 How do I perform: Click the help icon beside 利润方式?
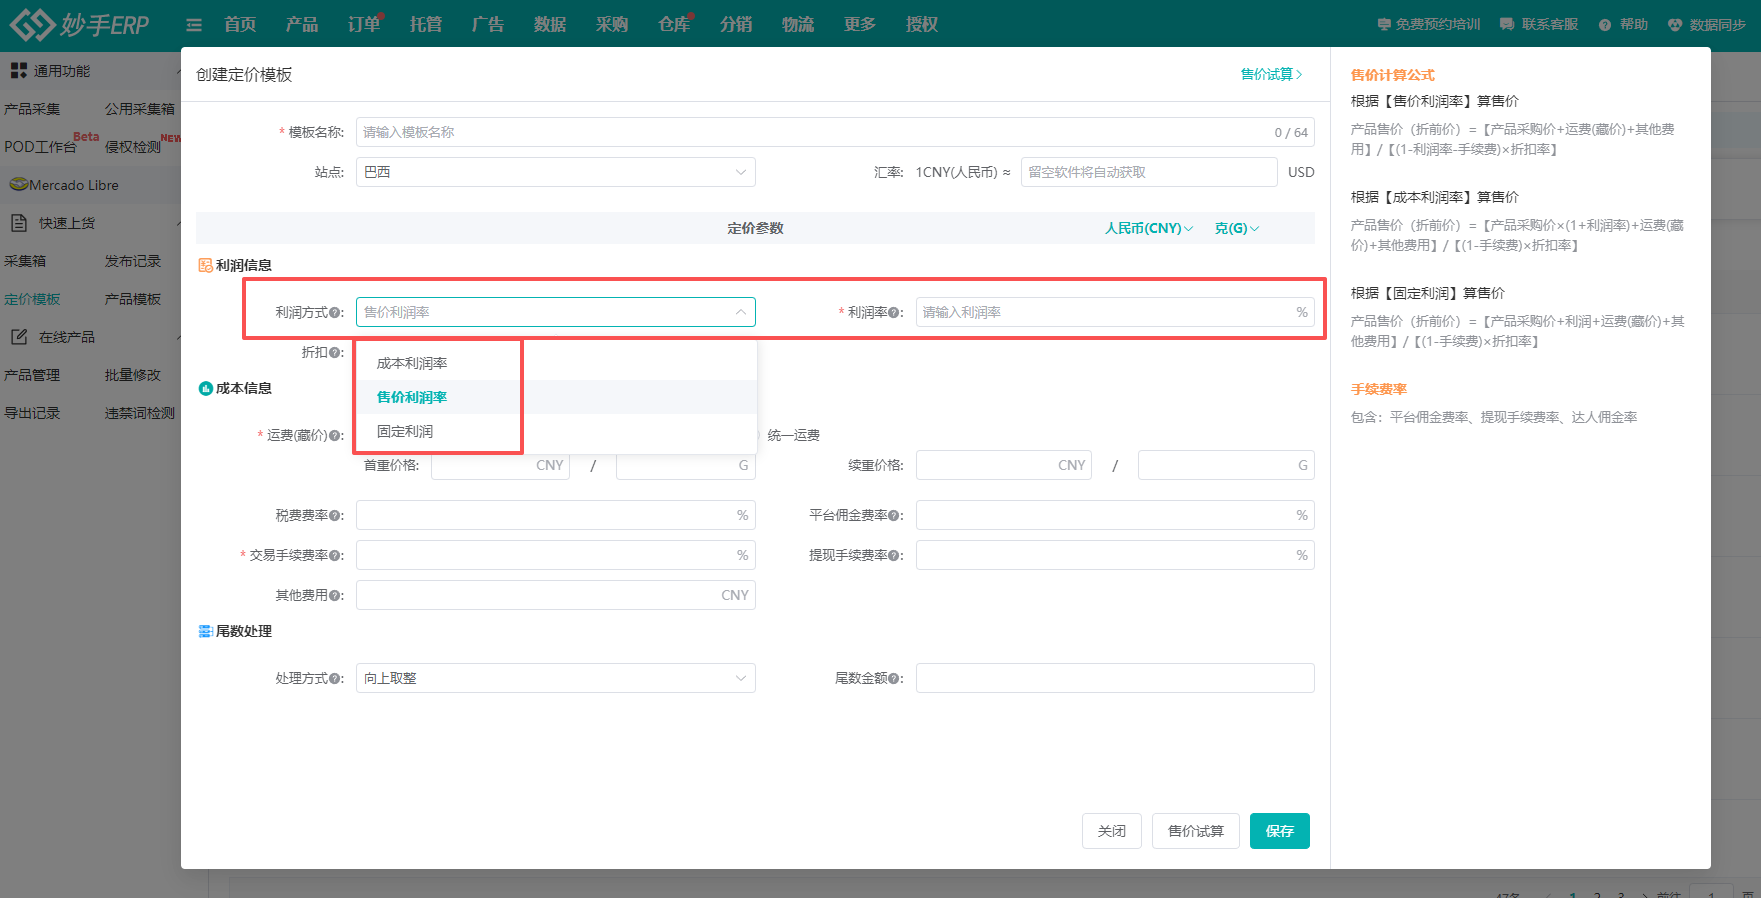pyautogui.click(x=336, y=313)
